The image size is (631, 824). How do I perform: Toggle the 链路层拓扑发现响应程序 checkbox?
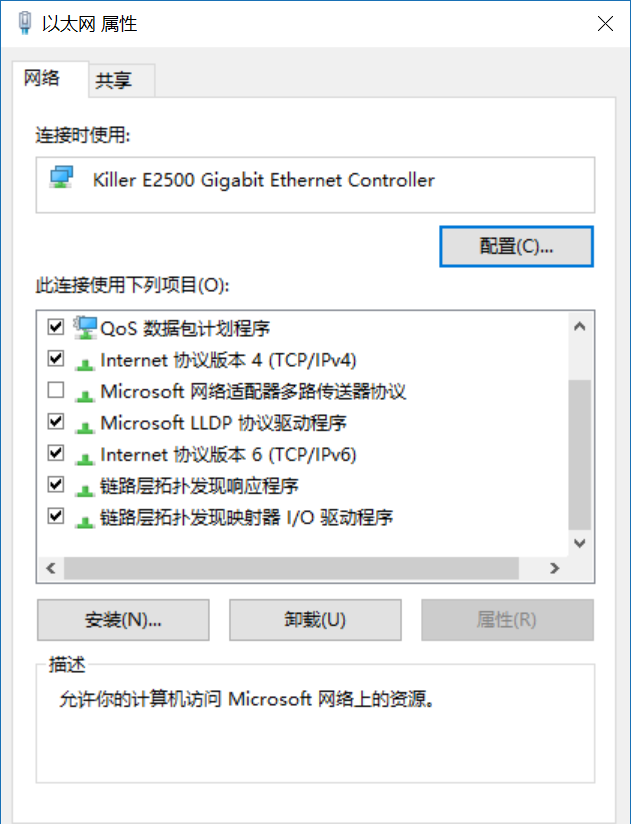[x=55, y=485]
